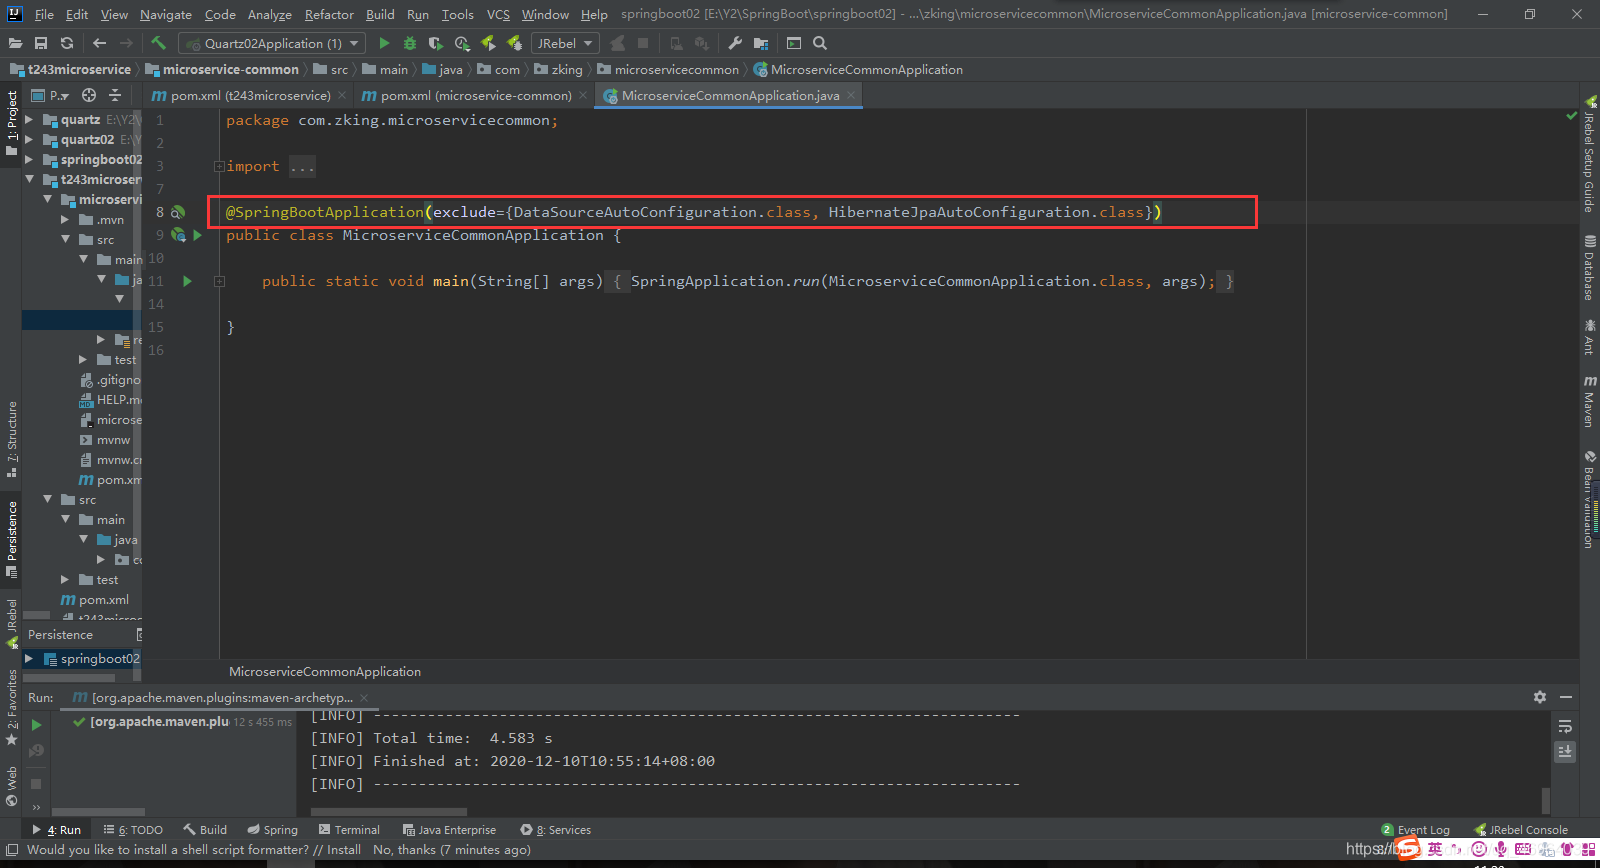This screenshot has width=1600, height=868.
Task: Open the Refactor menu
Action: pos(329,14)
